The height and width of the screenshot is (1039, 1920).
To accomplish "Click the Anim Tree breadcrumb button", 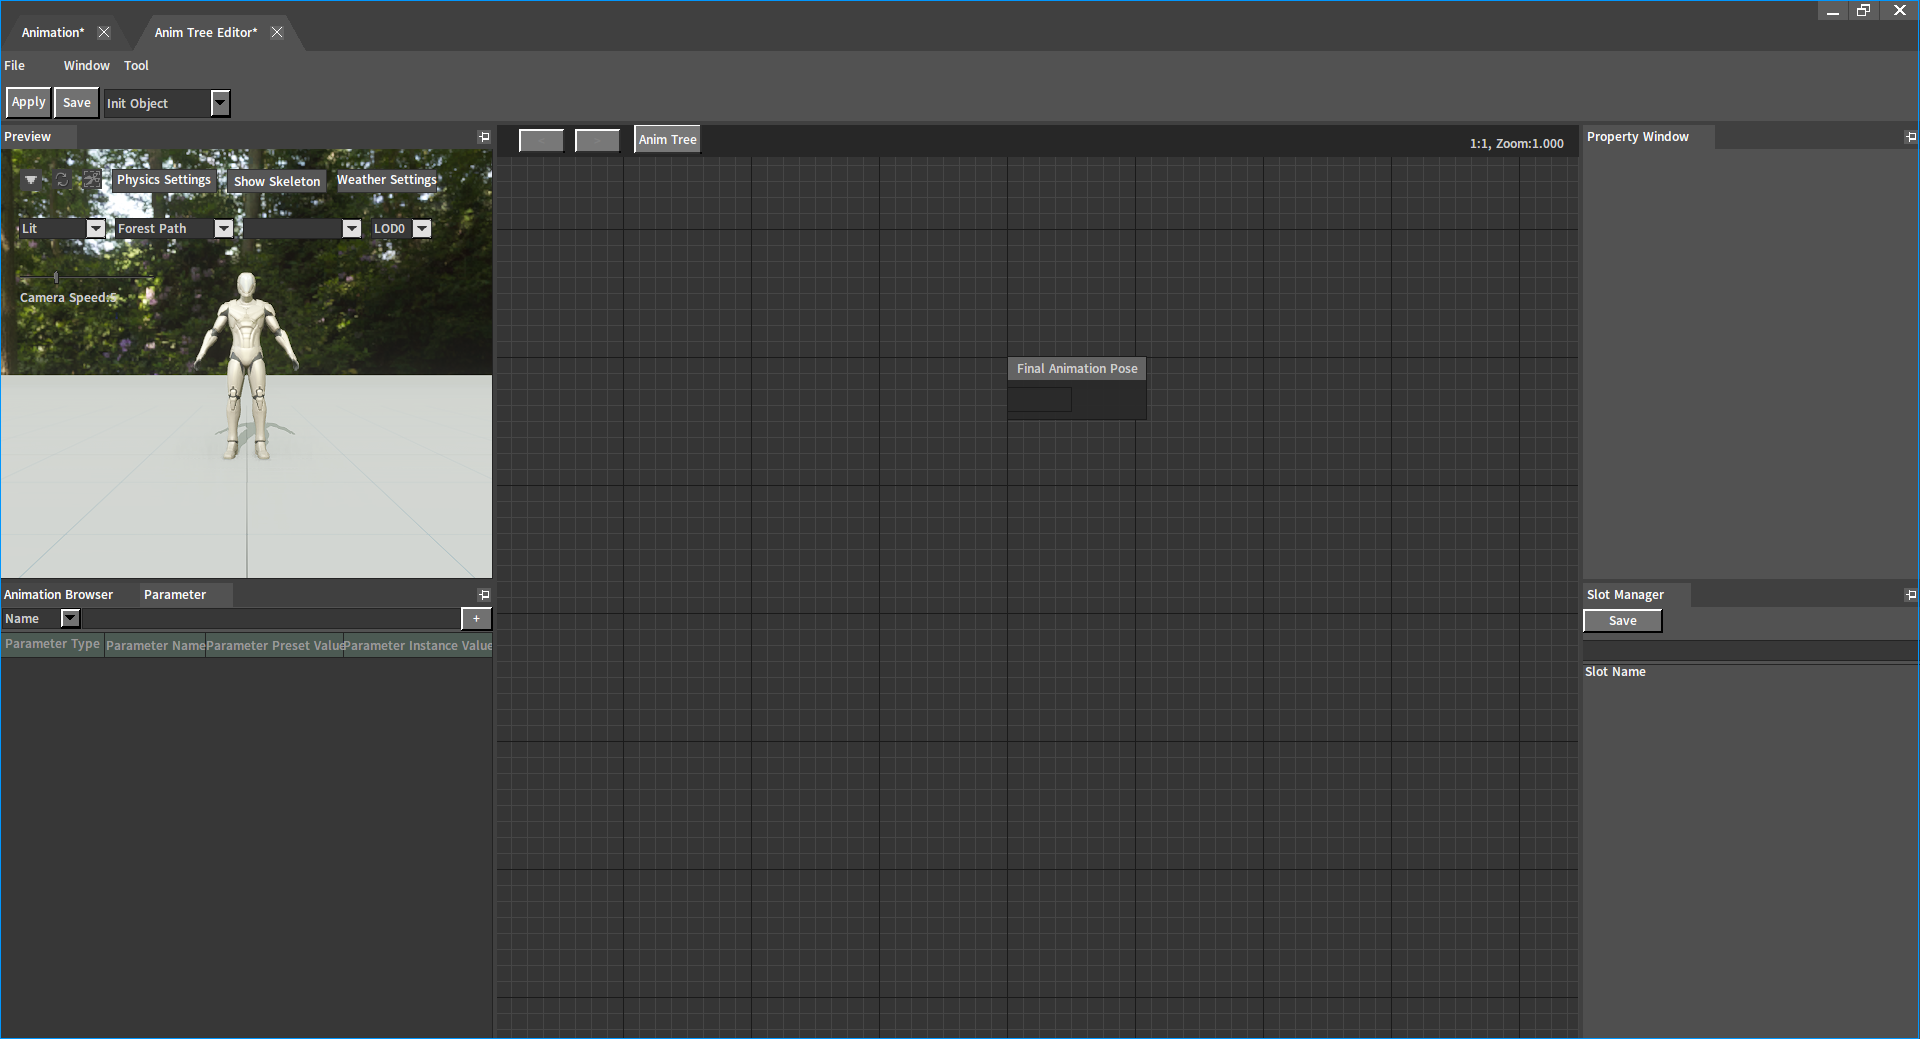I will click(668, 140).
